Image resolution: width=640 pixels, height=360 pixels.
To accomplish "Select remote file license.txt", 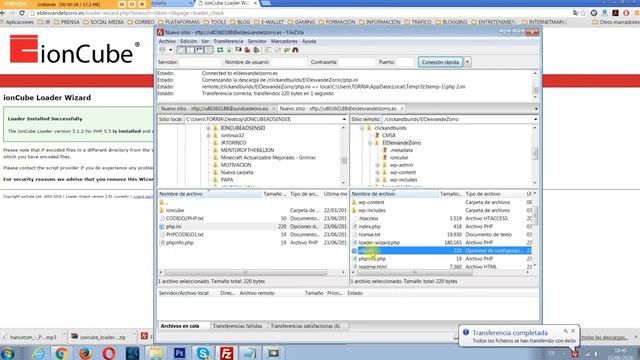I will point(369,235).
